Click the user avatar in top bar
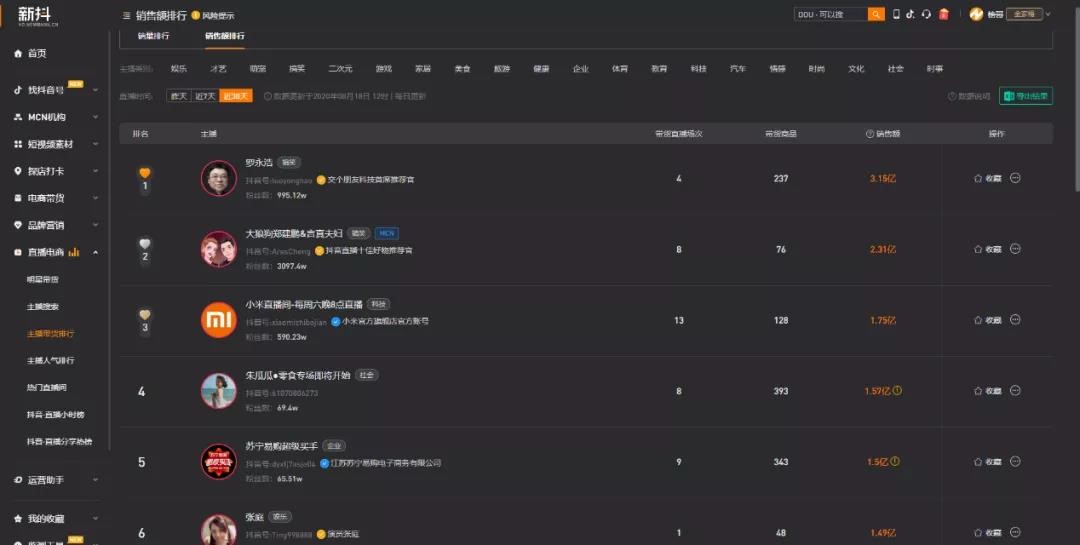 (976, 14)
